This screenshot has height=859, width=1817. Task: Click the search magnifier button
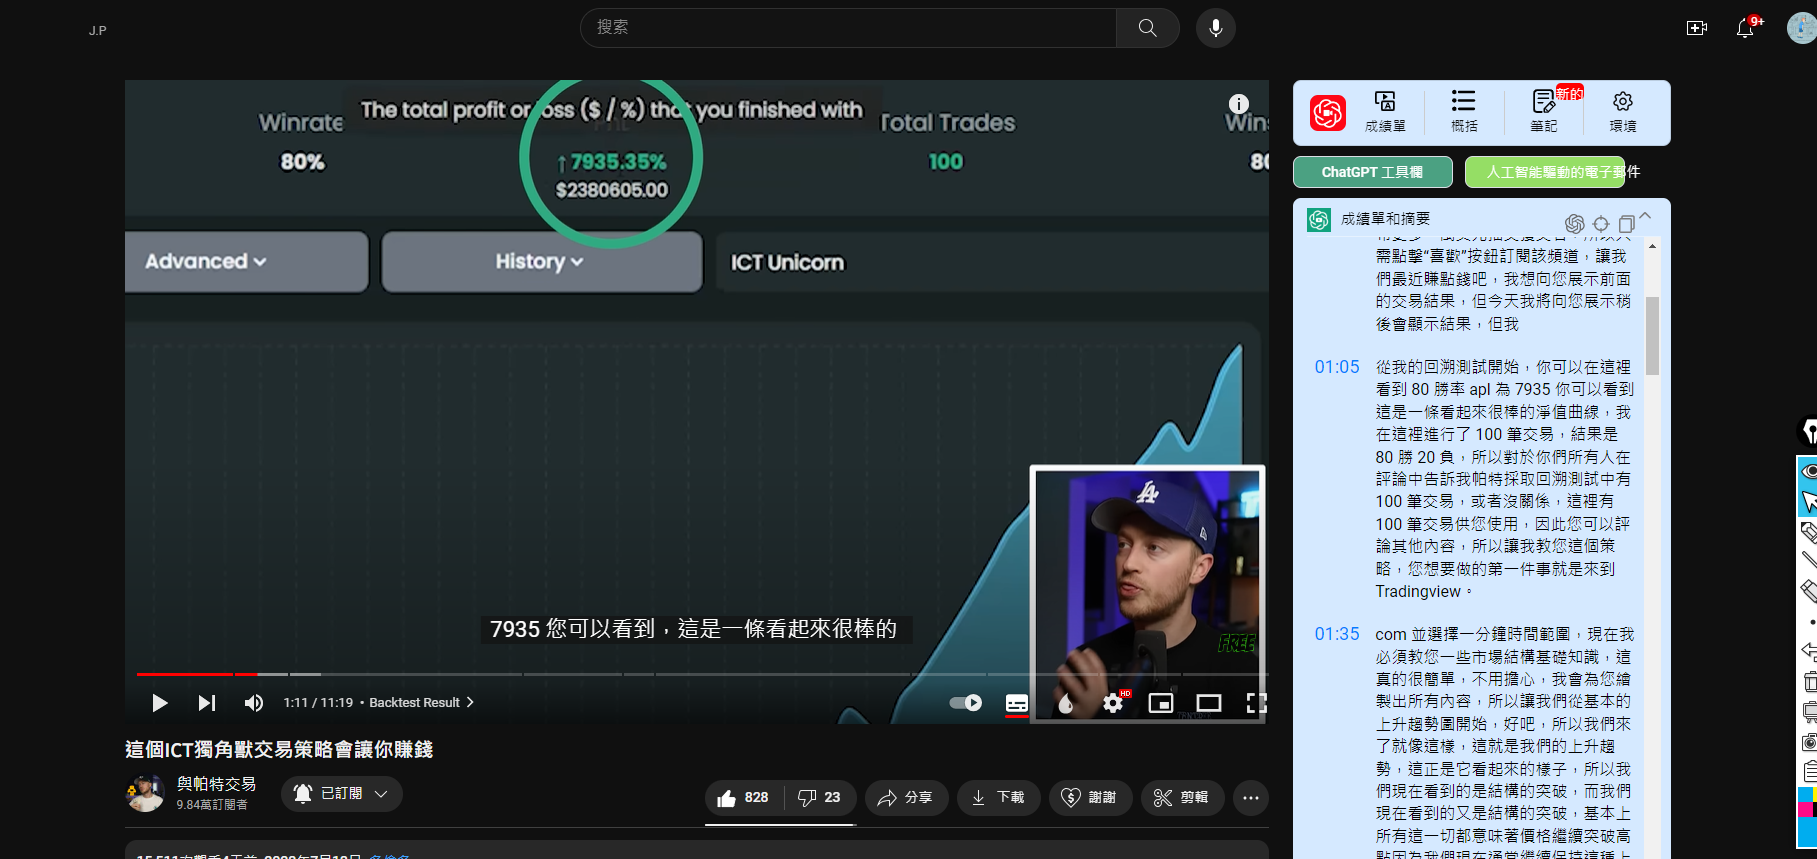tap(1148, 28)
